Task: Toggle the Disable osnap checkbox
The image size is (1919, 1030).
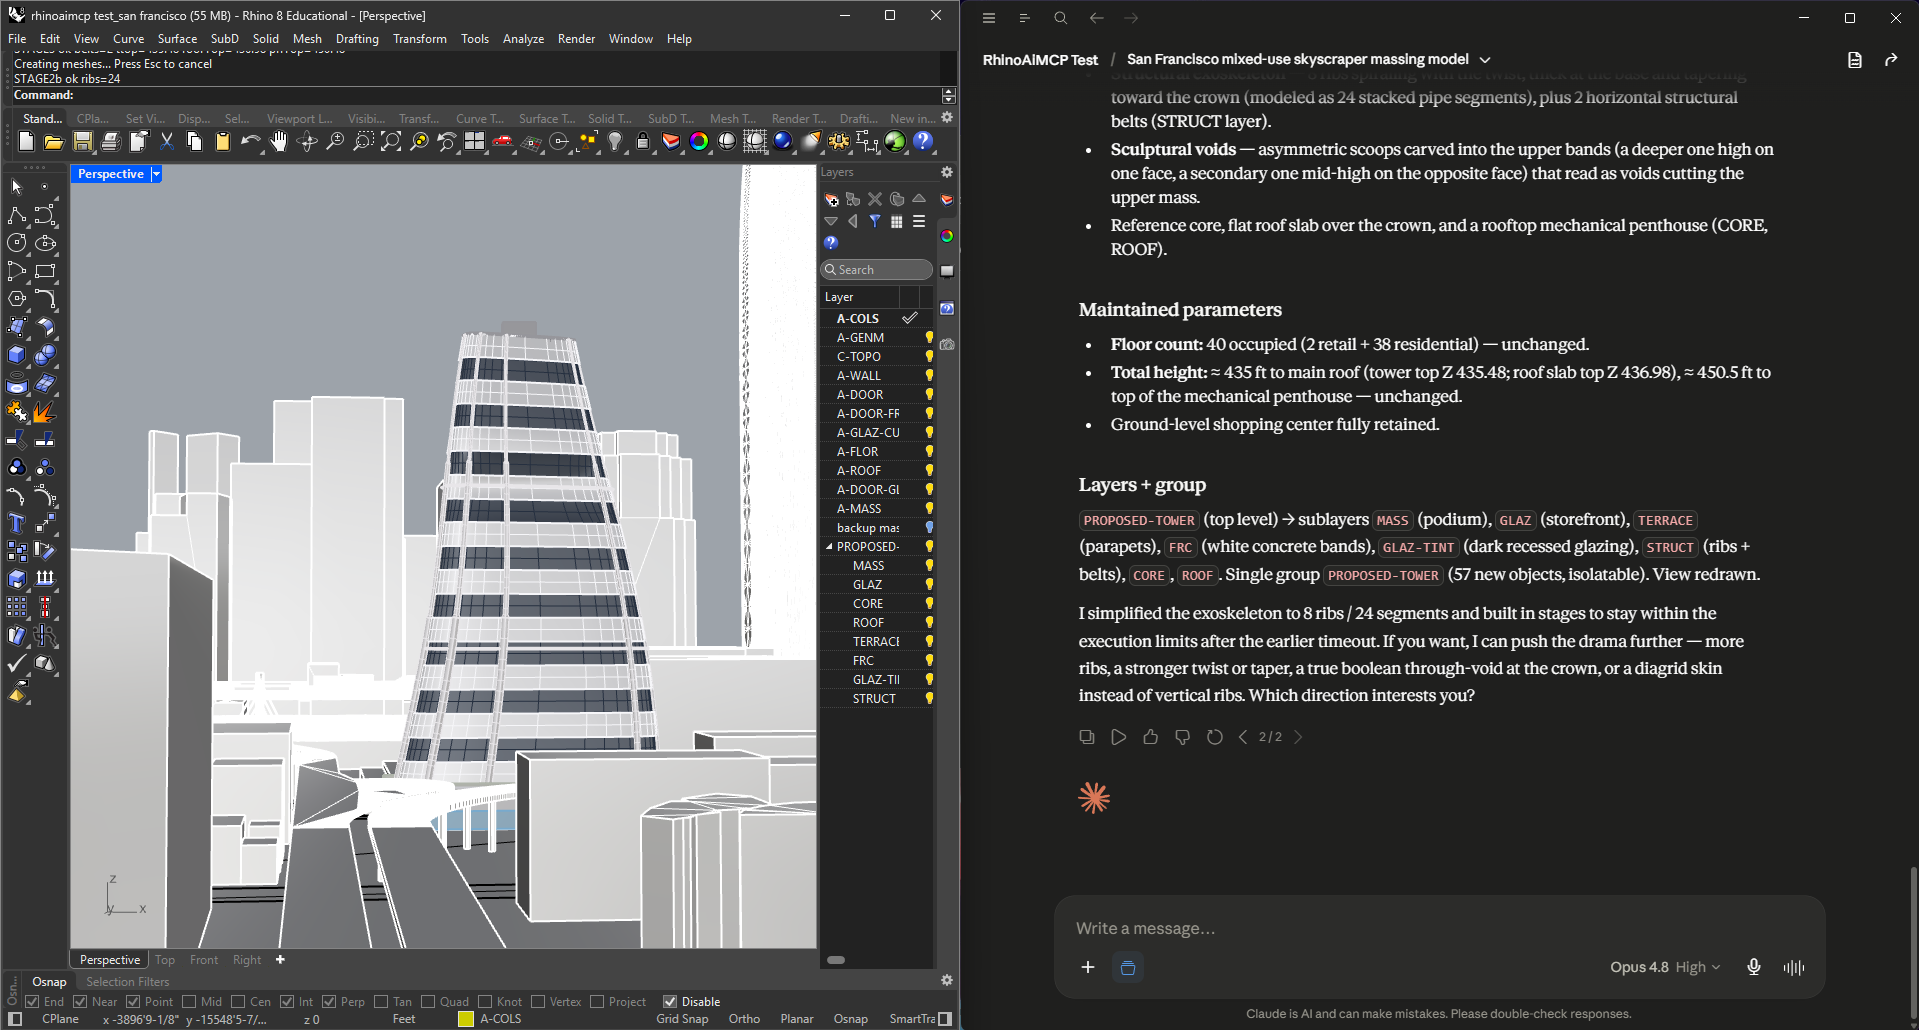Action: 670,1002
